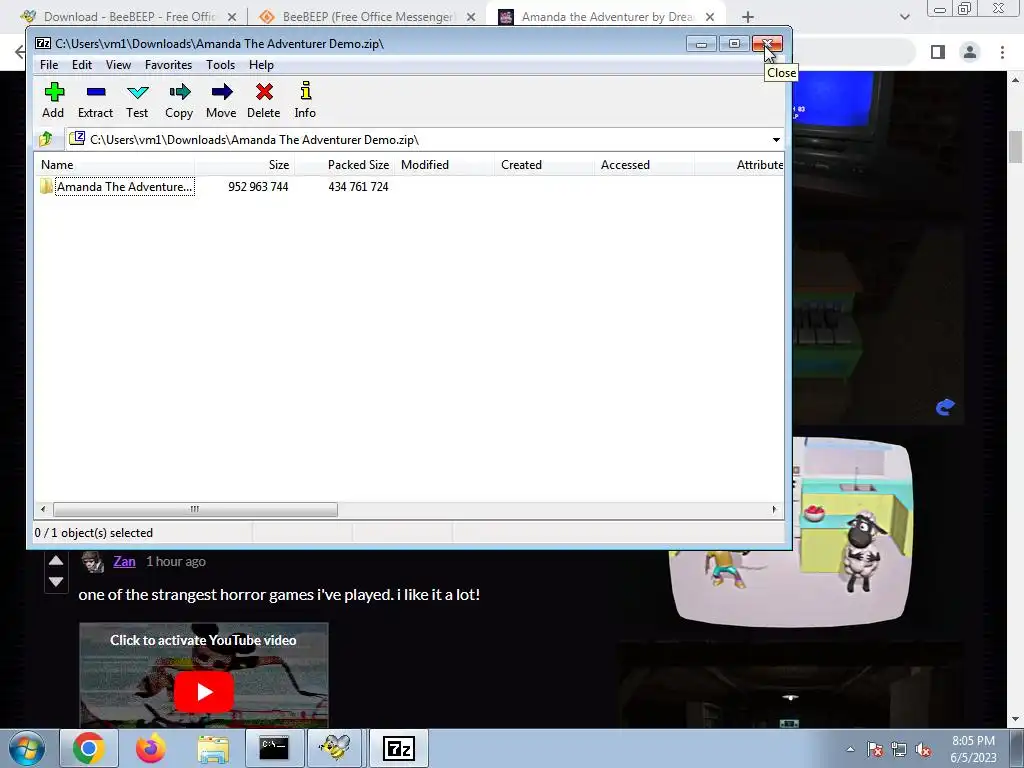This screenshot has height=768, width=1024.
Task: Show hidden system tray icons
Action: 850,750
